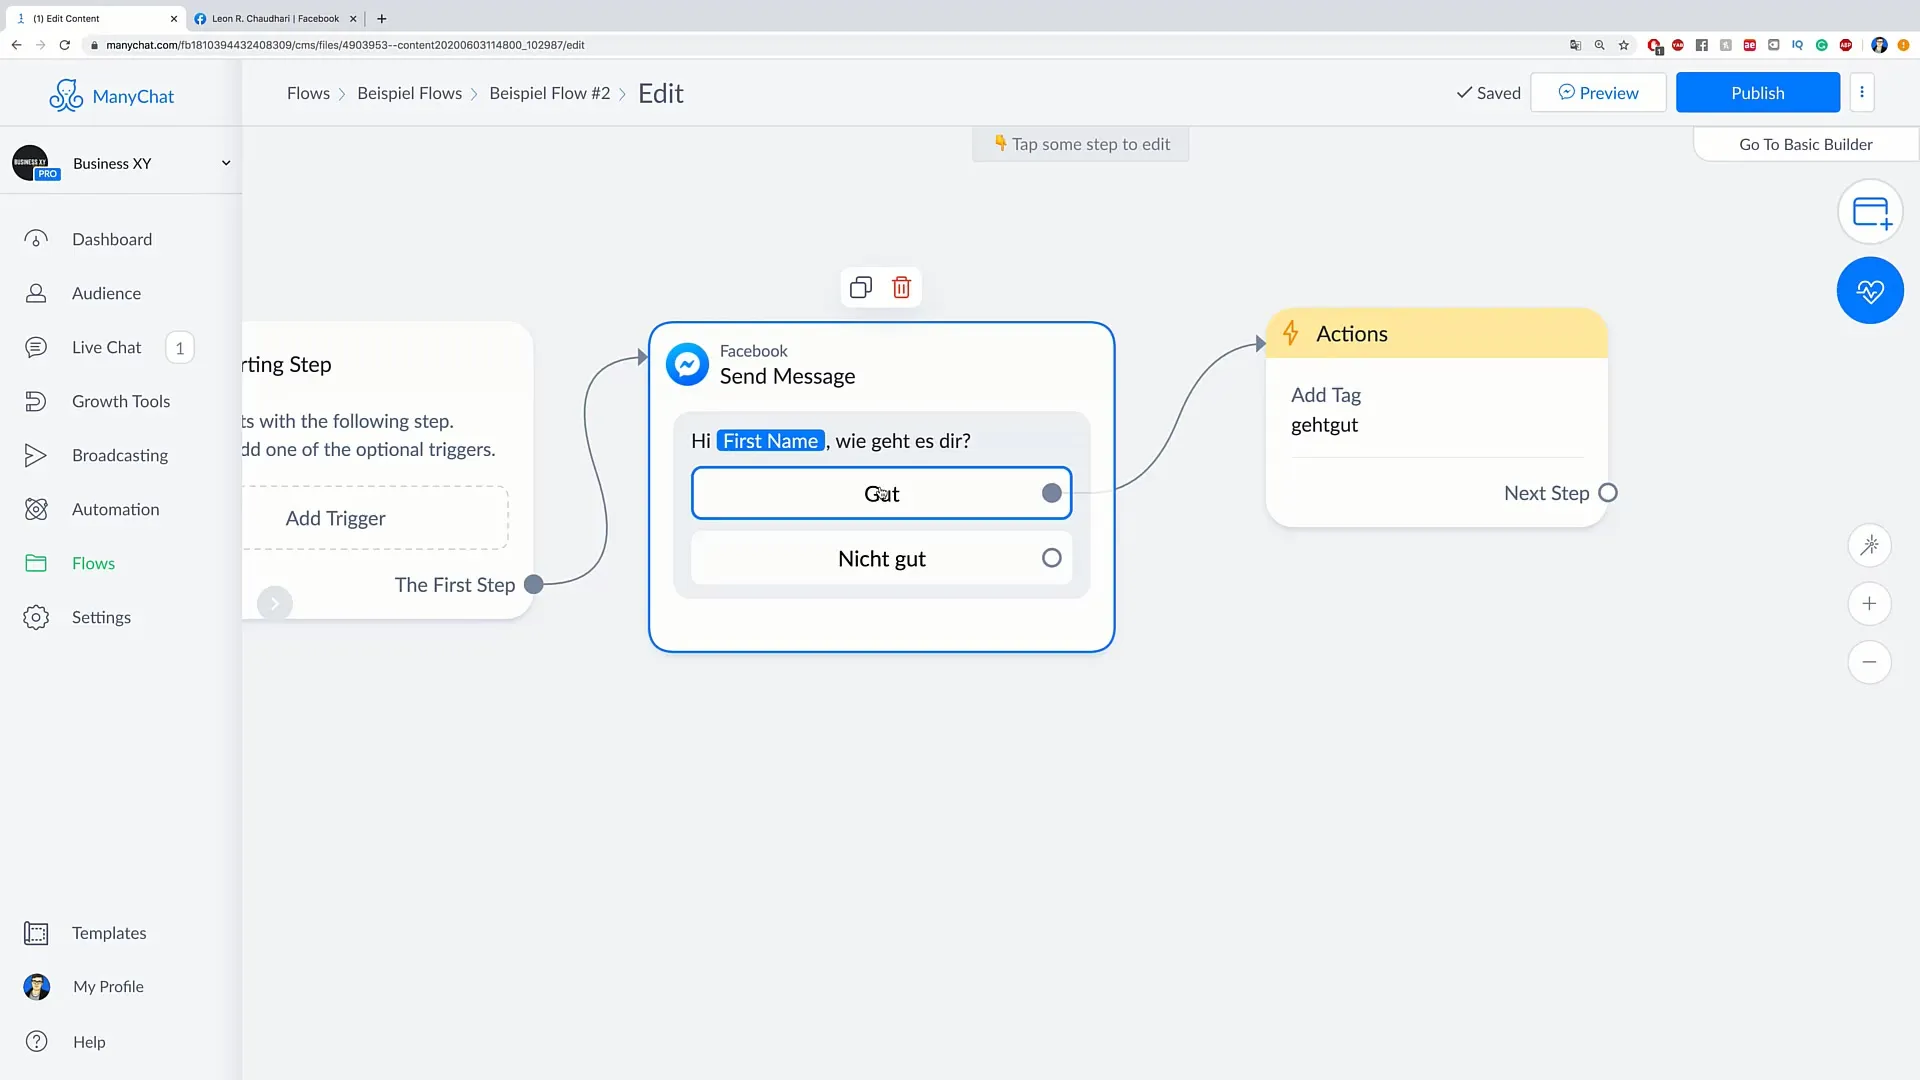The height and width of the screenshot is (1080, 1920).
Task: Click the Broadcasting icon in sidebar
Action: pyautogui.click(x=36, y=454)
